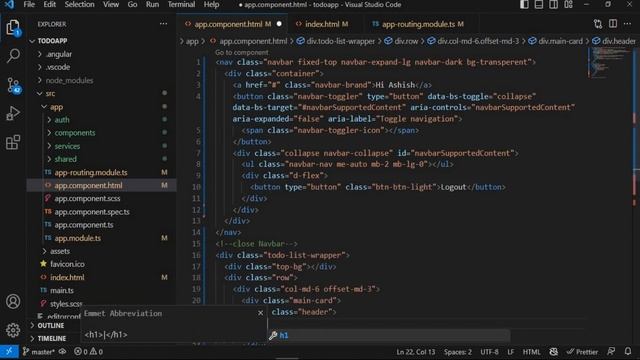Split the editor right
The height and width of the screenshot is (360, 640).
(613, 24)
